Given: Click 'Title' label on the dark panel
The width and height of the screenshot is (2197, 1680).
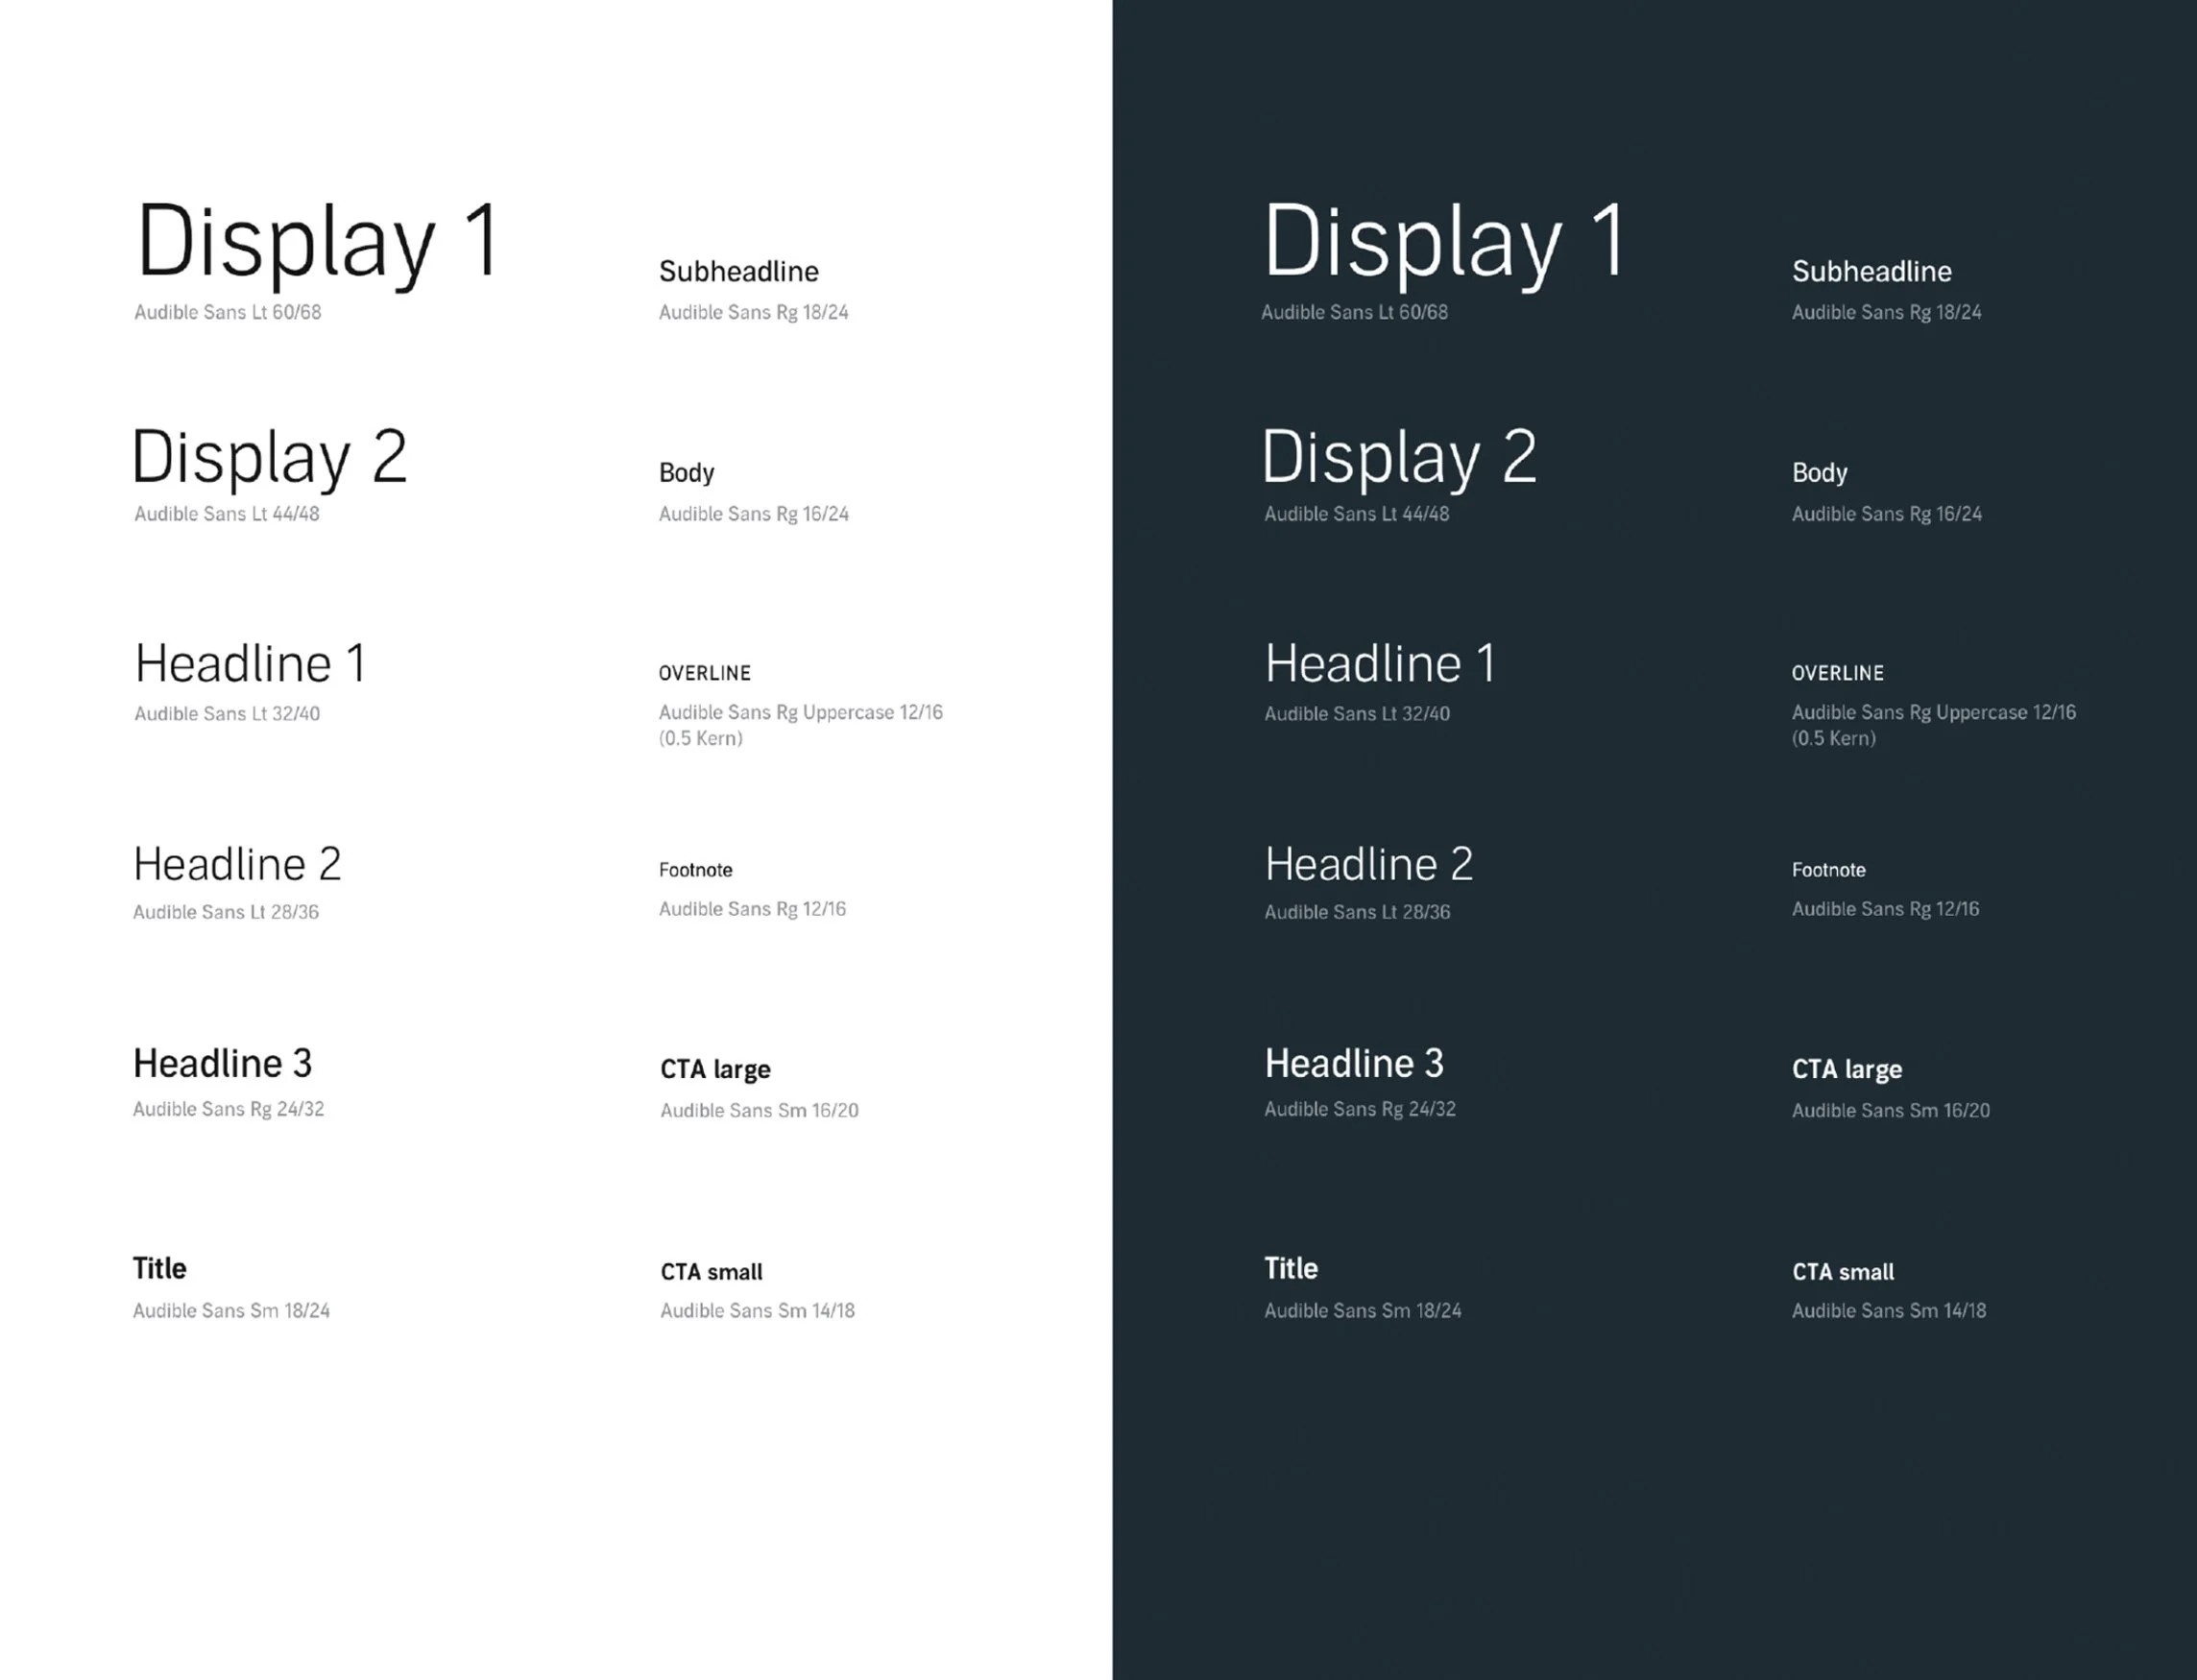Looking at the screenshot, I should pyautogui.click(x=1291, y=1269).
